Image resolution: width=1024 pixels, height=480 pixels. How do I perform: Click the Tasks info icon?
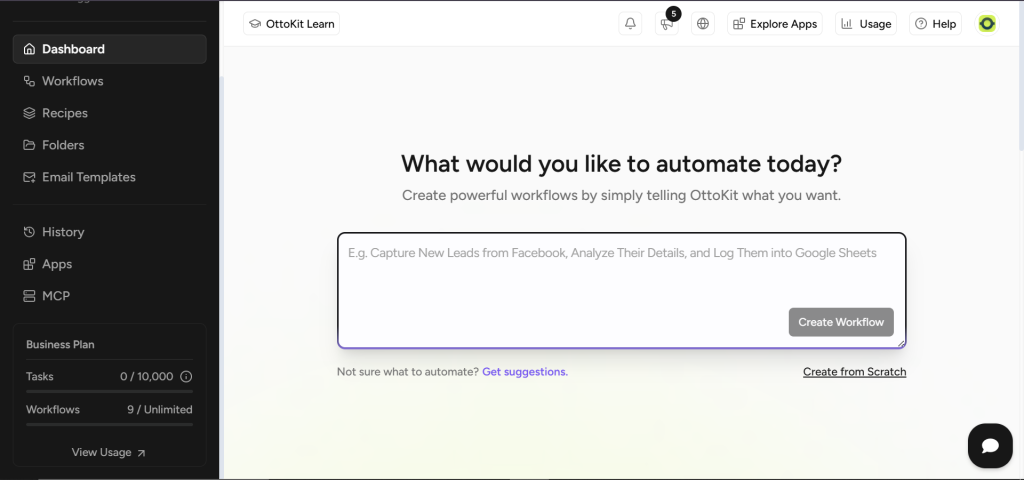pos(186,377)
